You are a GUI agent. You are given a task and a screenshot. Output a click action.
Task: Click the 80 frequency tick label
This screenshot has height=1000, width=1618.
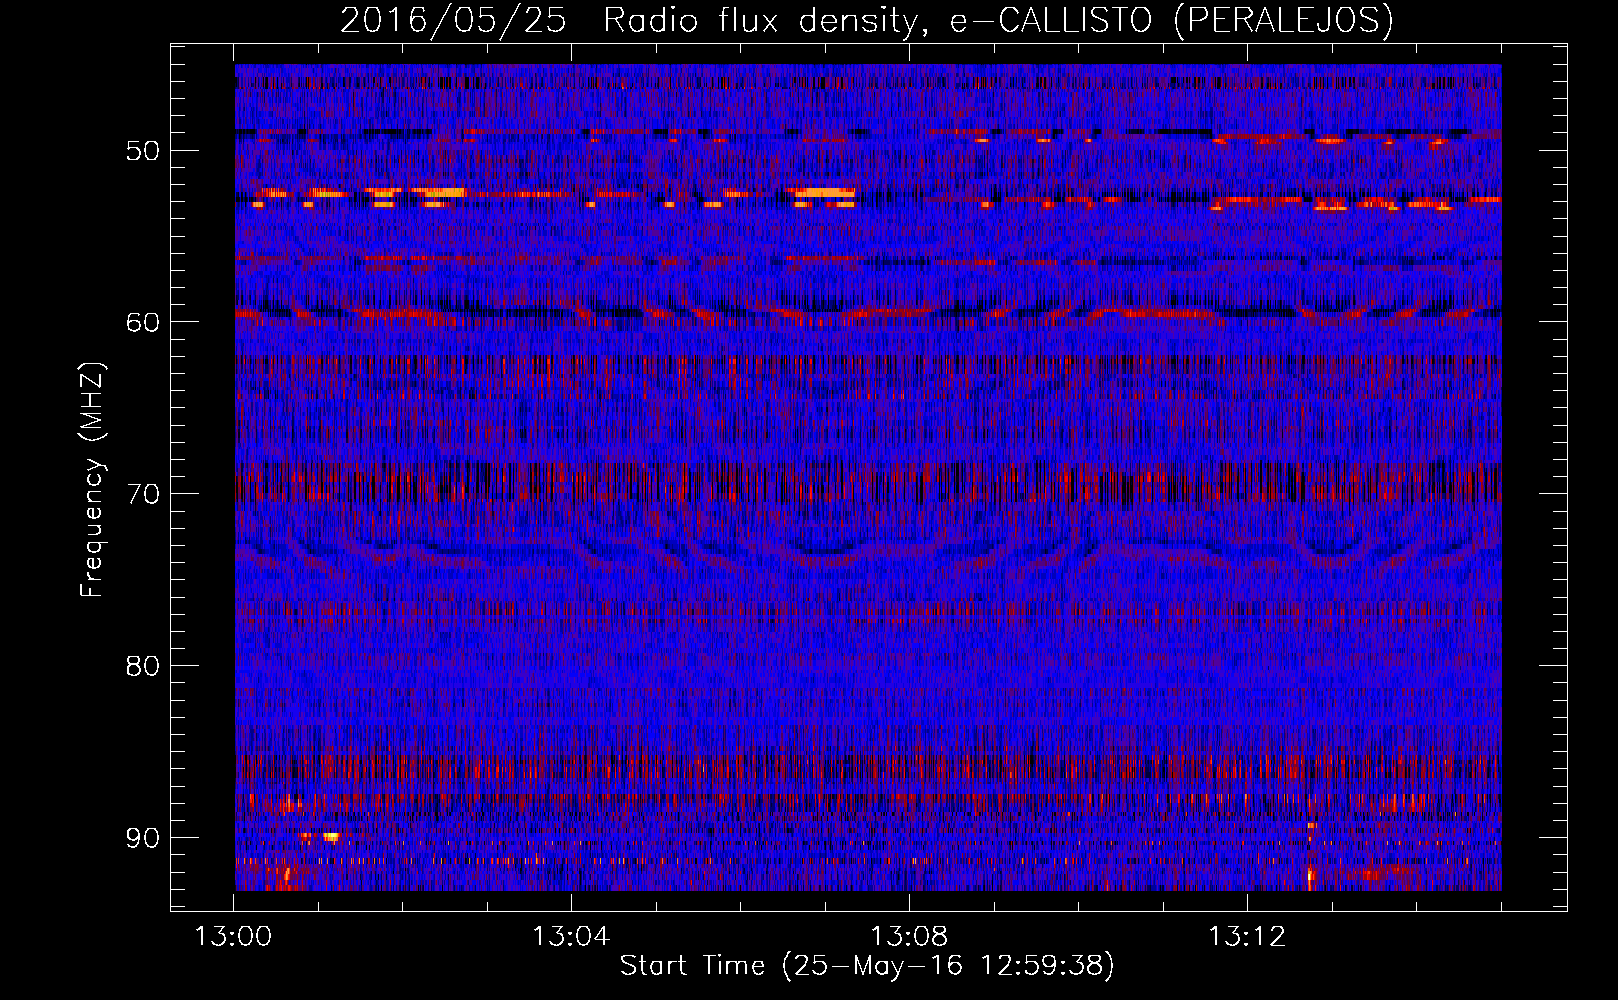pyautogui.click(x=143, y=666)
